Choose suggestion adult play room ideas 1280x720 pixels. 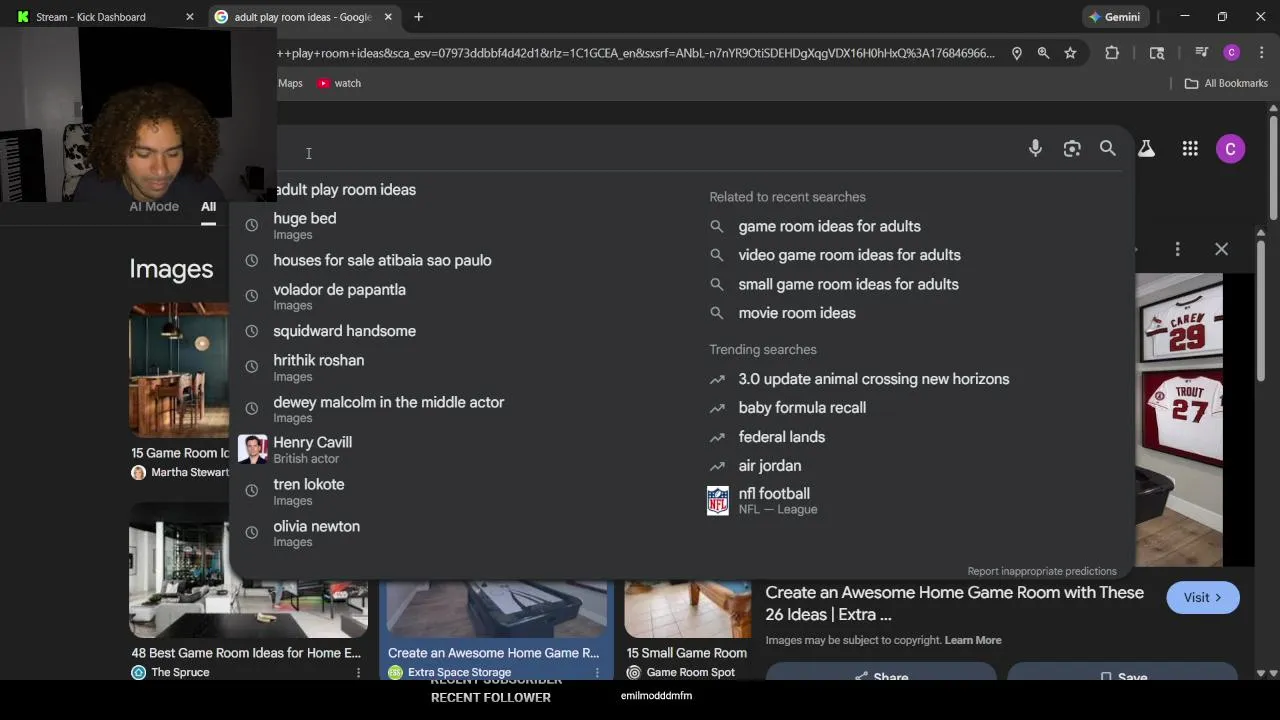(343, 190)
